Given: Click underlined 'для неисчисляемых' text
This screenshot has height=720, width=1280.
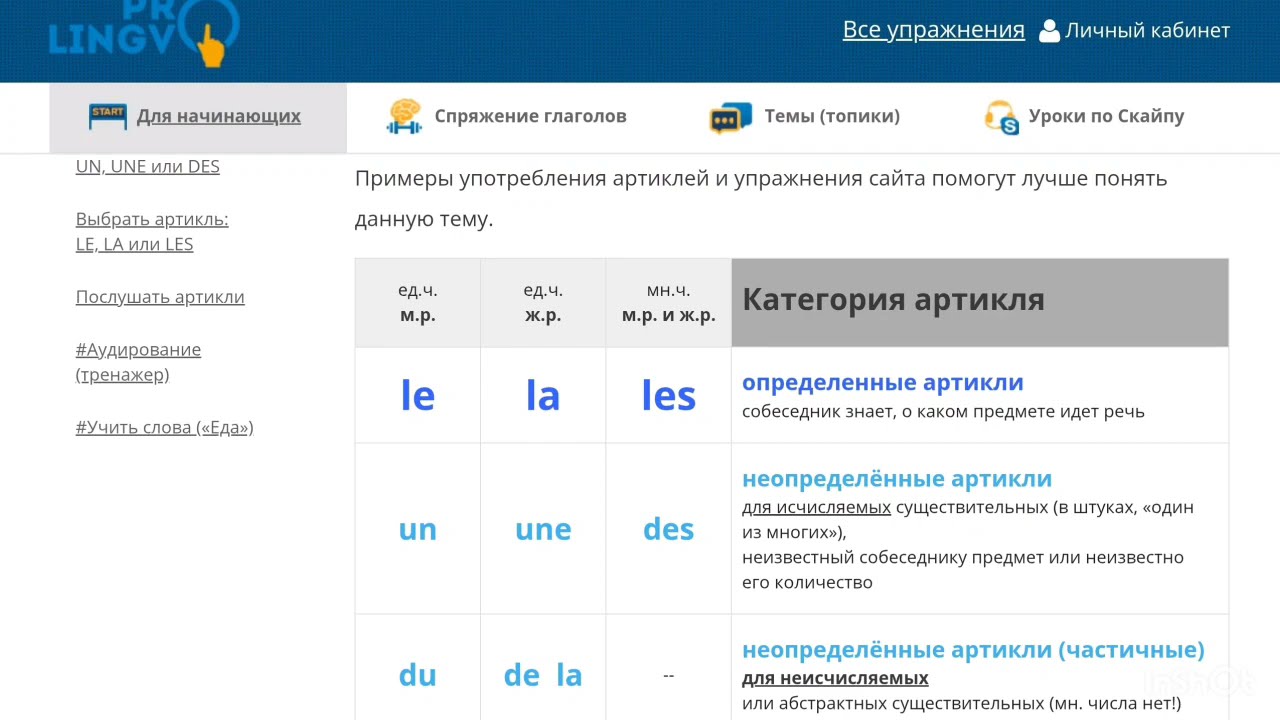Looking at the screenshot, I should coord(835,678).
